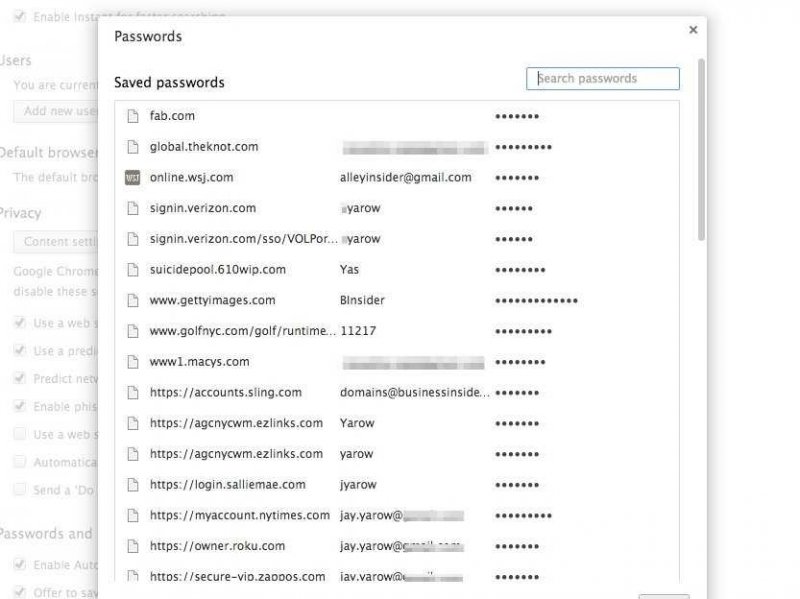The width and height of the screenshot is (800, 599).
Task: Click the page icon next to login.salliemae.com
Action: [132, 485]
